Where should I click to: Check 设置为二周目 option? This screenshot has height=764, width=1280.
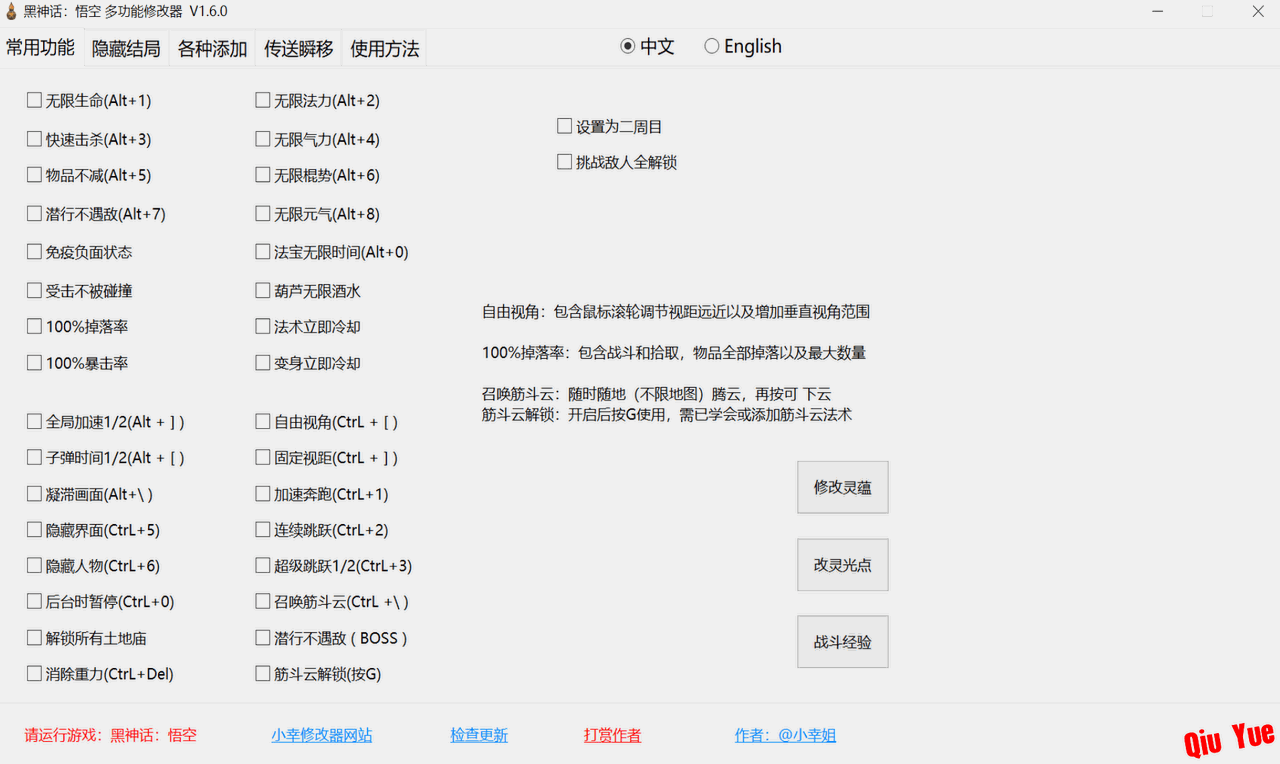(565, 127)
